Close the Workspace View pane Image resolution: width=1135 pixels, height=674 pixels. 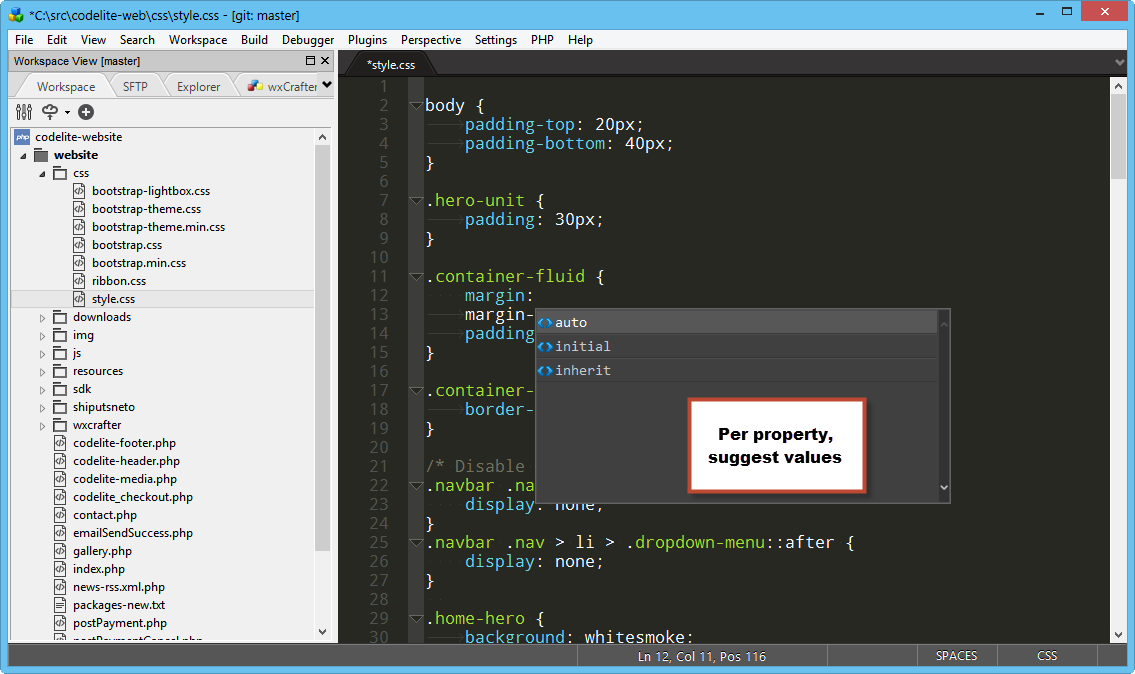tap(325, 61)
